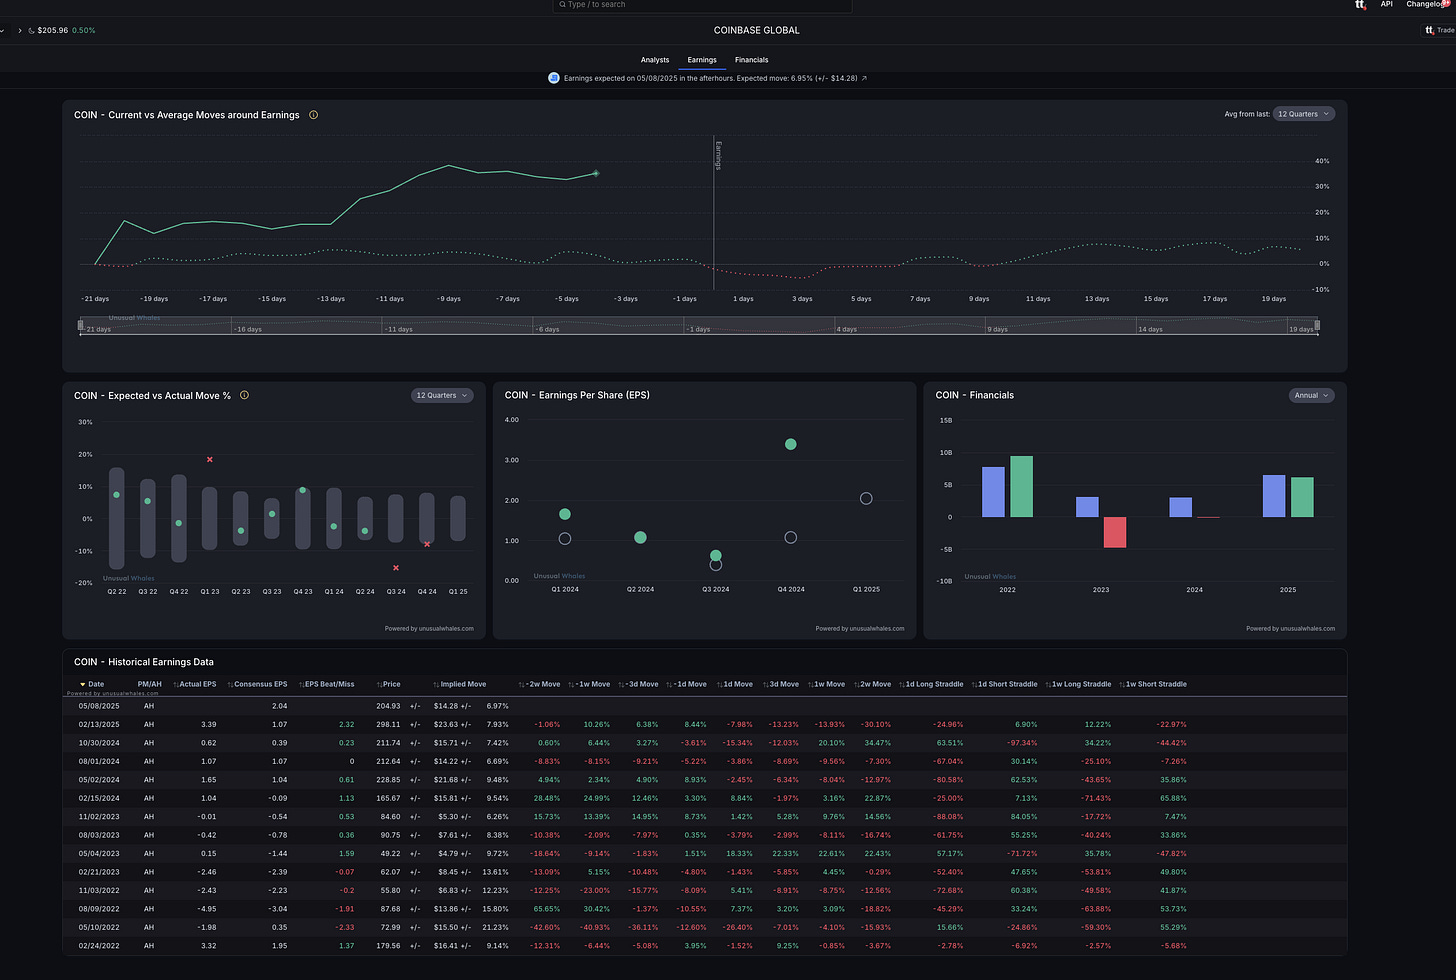Click the green current-move endpoint marker on chart
The width and height of the screenshot is (1456, 980).
coord(596,173)
